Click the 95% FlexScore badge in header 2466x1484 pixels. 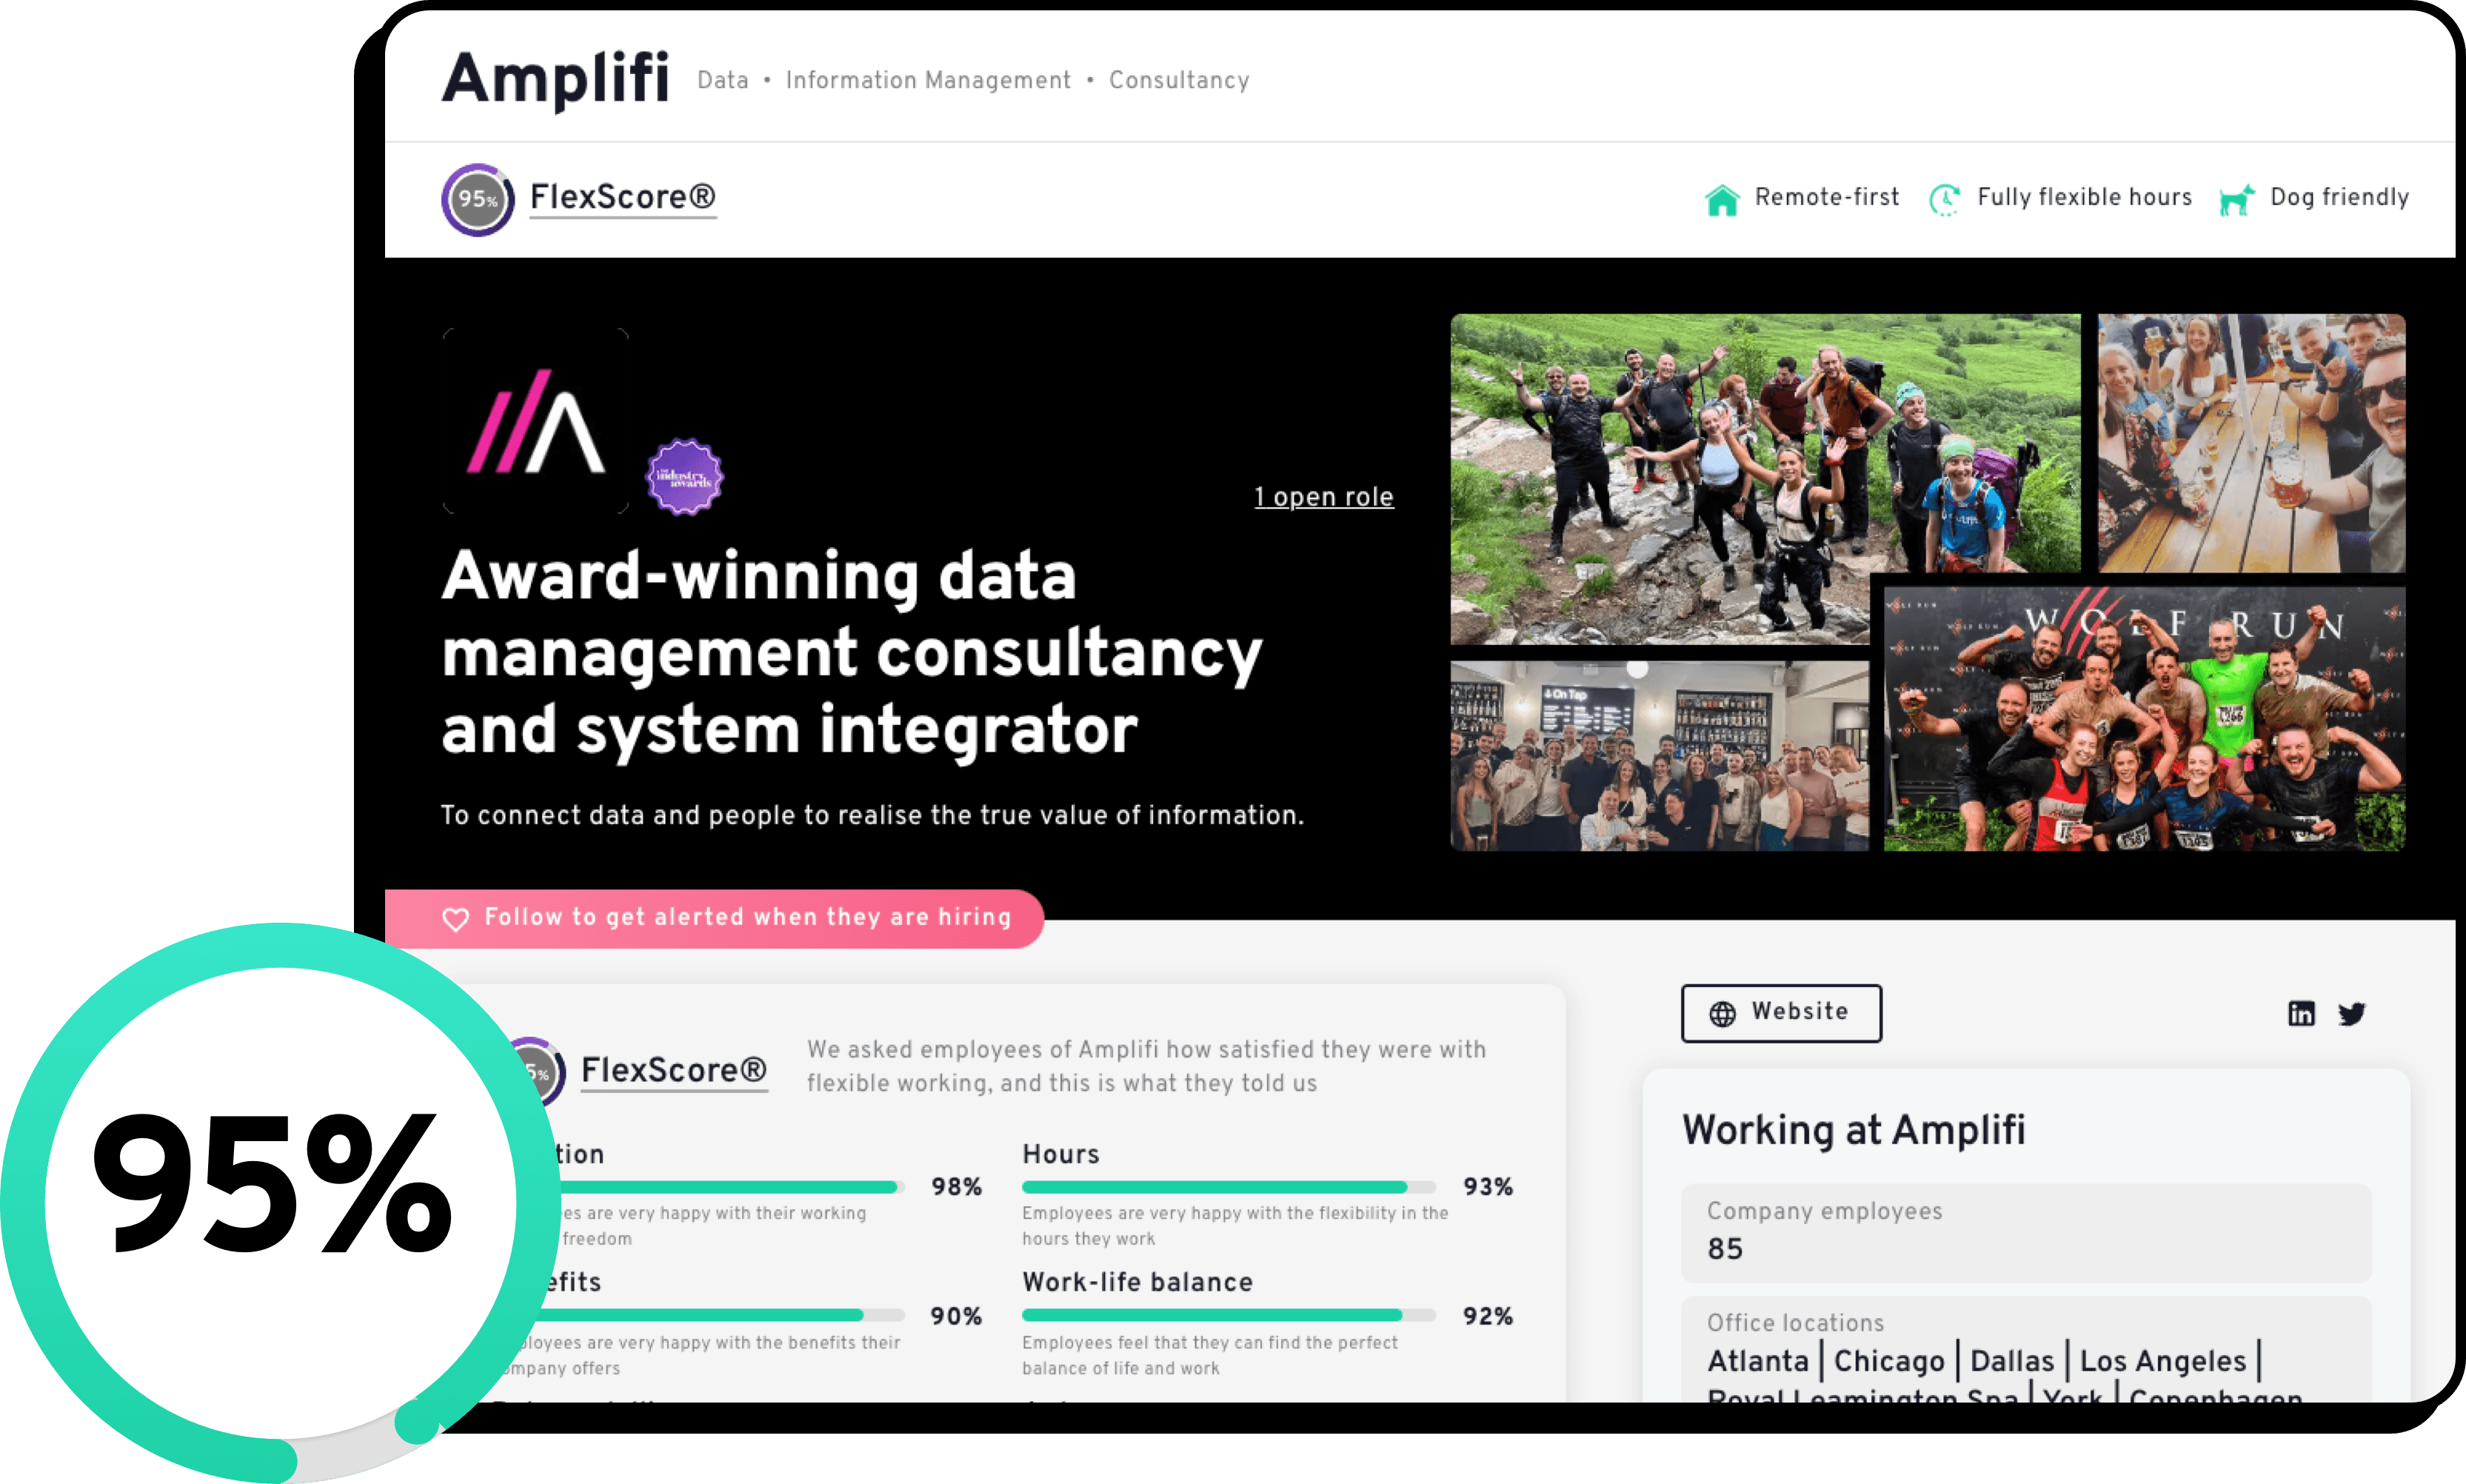click(x=477, y=199)
